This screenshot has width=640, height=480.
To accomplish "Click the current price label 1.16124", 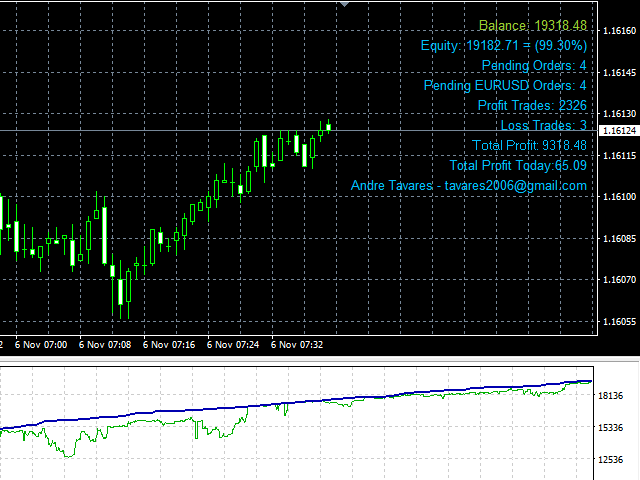I will (619, 131).
